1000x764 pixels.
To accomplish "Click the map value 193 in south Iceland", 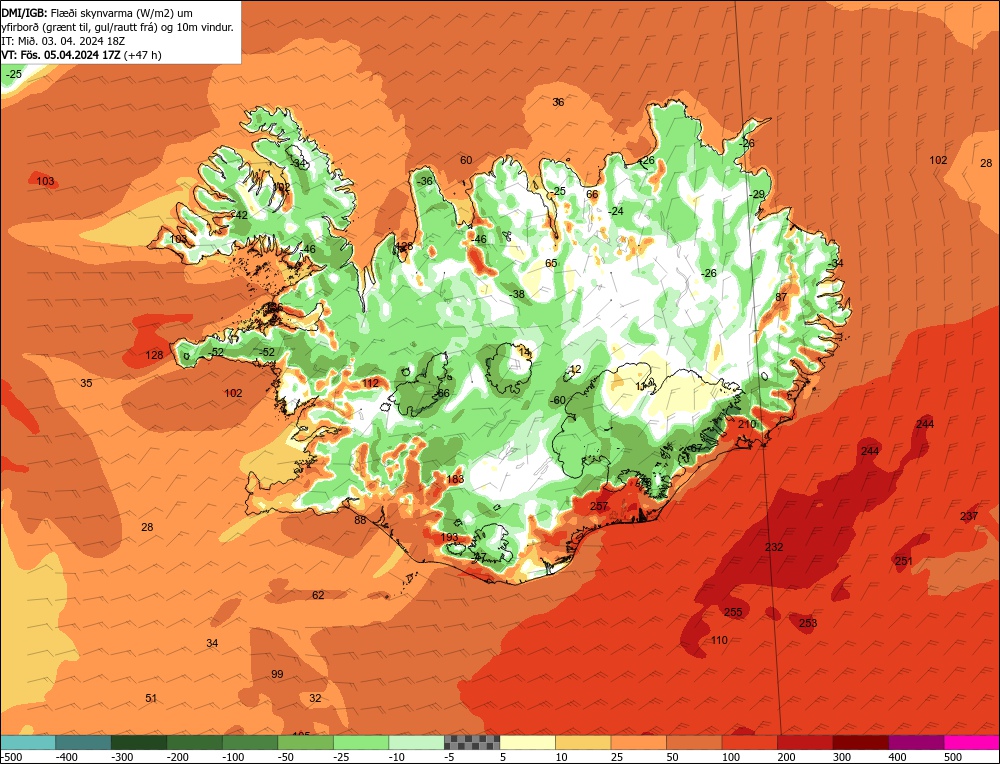I will click(x=450, y=538).
